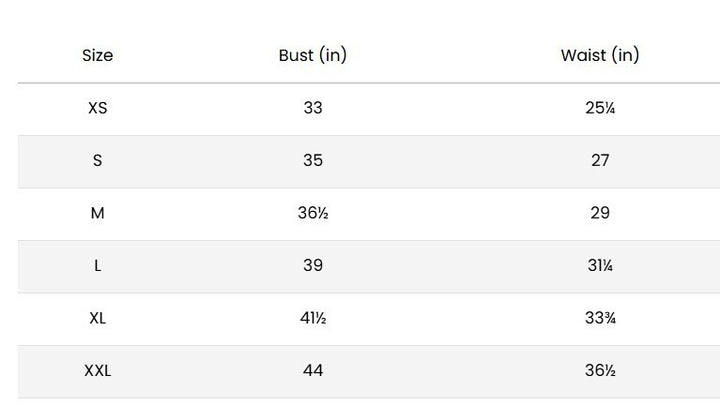Select the XS size cell
The image size is (720, 406).
pos(97,108)
